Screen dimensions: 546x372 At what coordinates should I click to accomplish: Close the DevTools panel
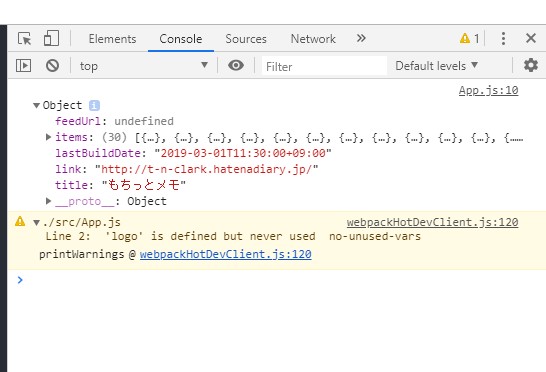(531, 38)
